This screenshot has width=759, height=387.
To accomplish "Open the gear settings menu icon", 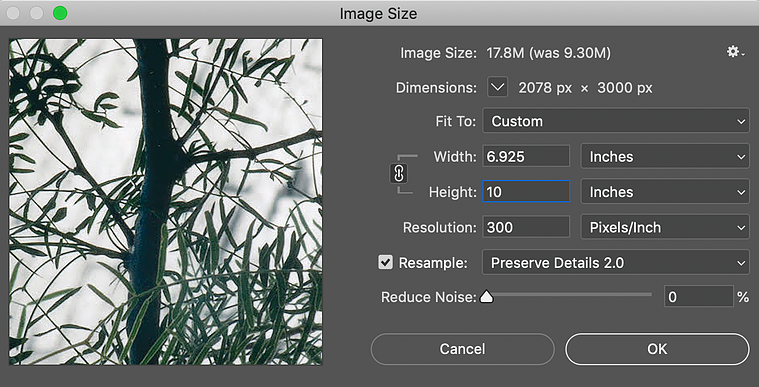I will pyautogui.click(x=735, y=52).
